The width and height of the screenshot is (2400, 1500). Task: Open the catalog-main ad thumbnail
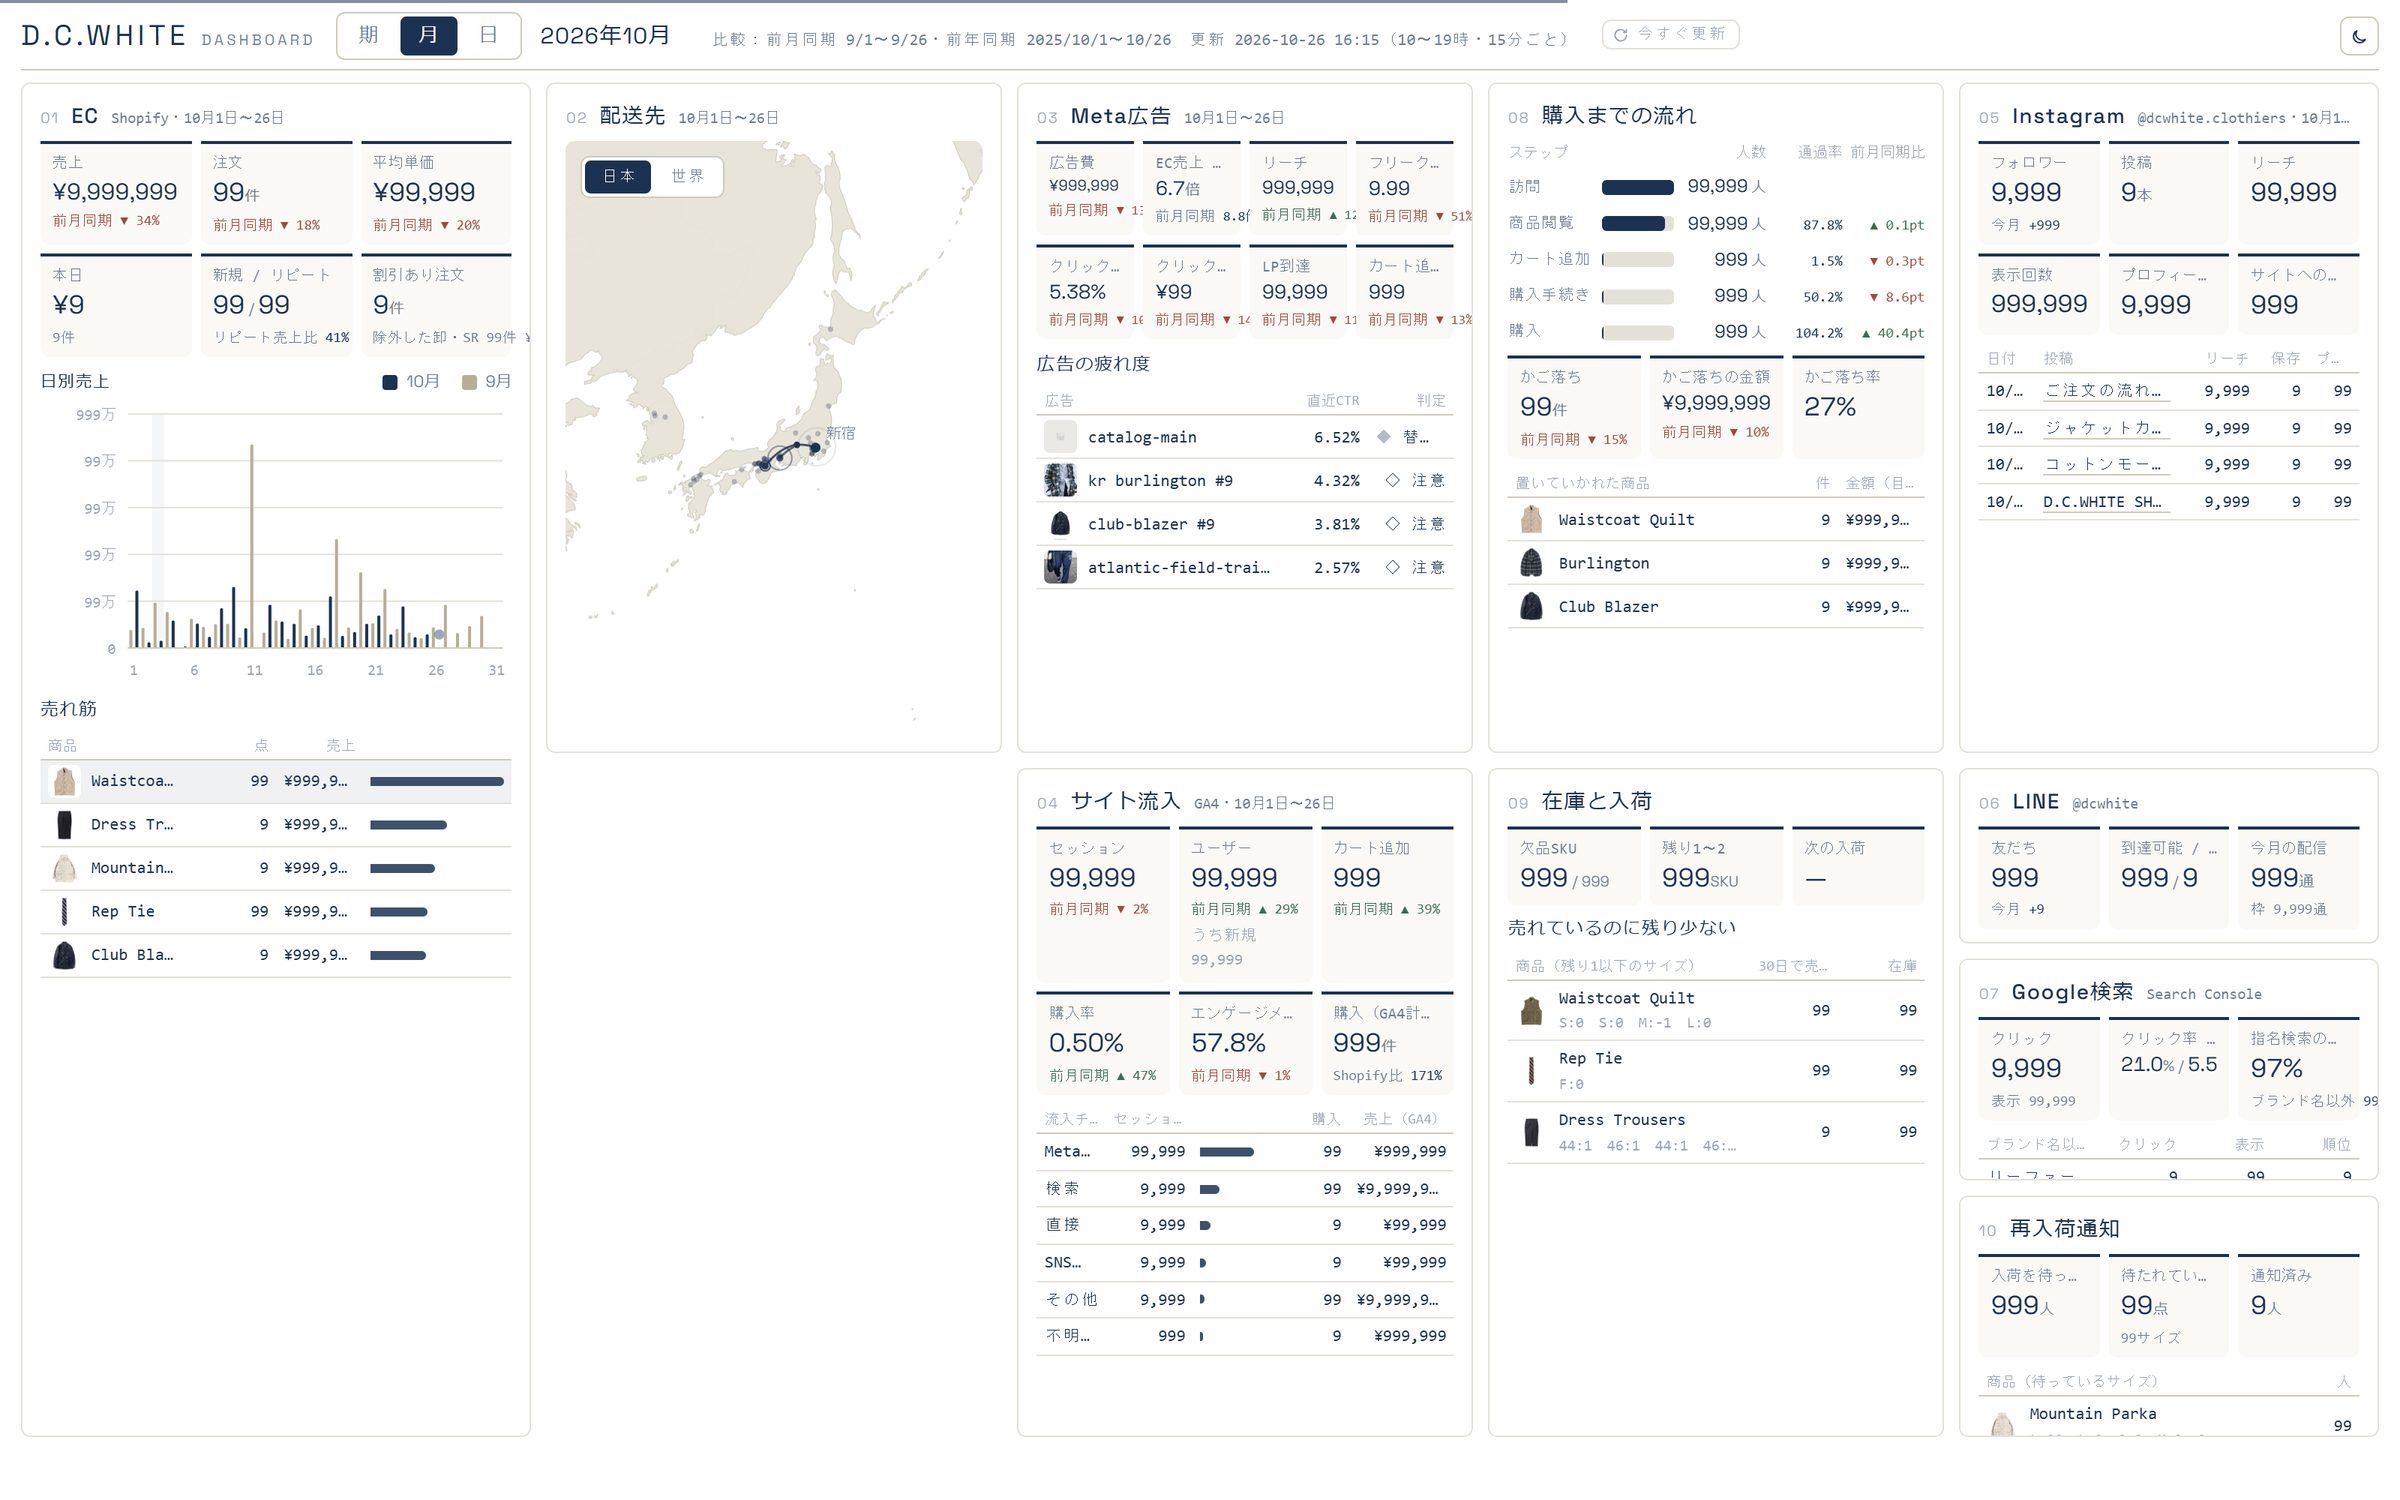pos(1060,437)
